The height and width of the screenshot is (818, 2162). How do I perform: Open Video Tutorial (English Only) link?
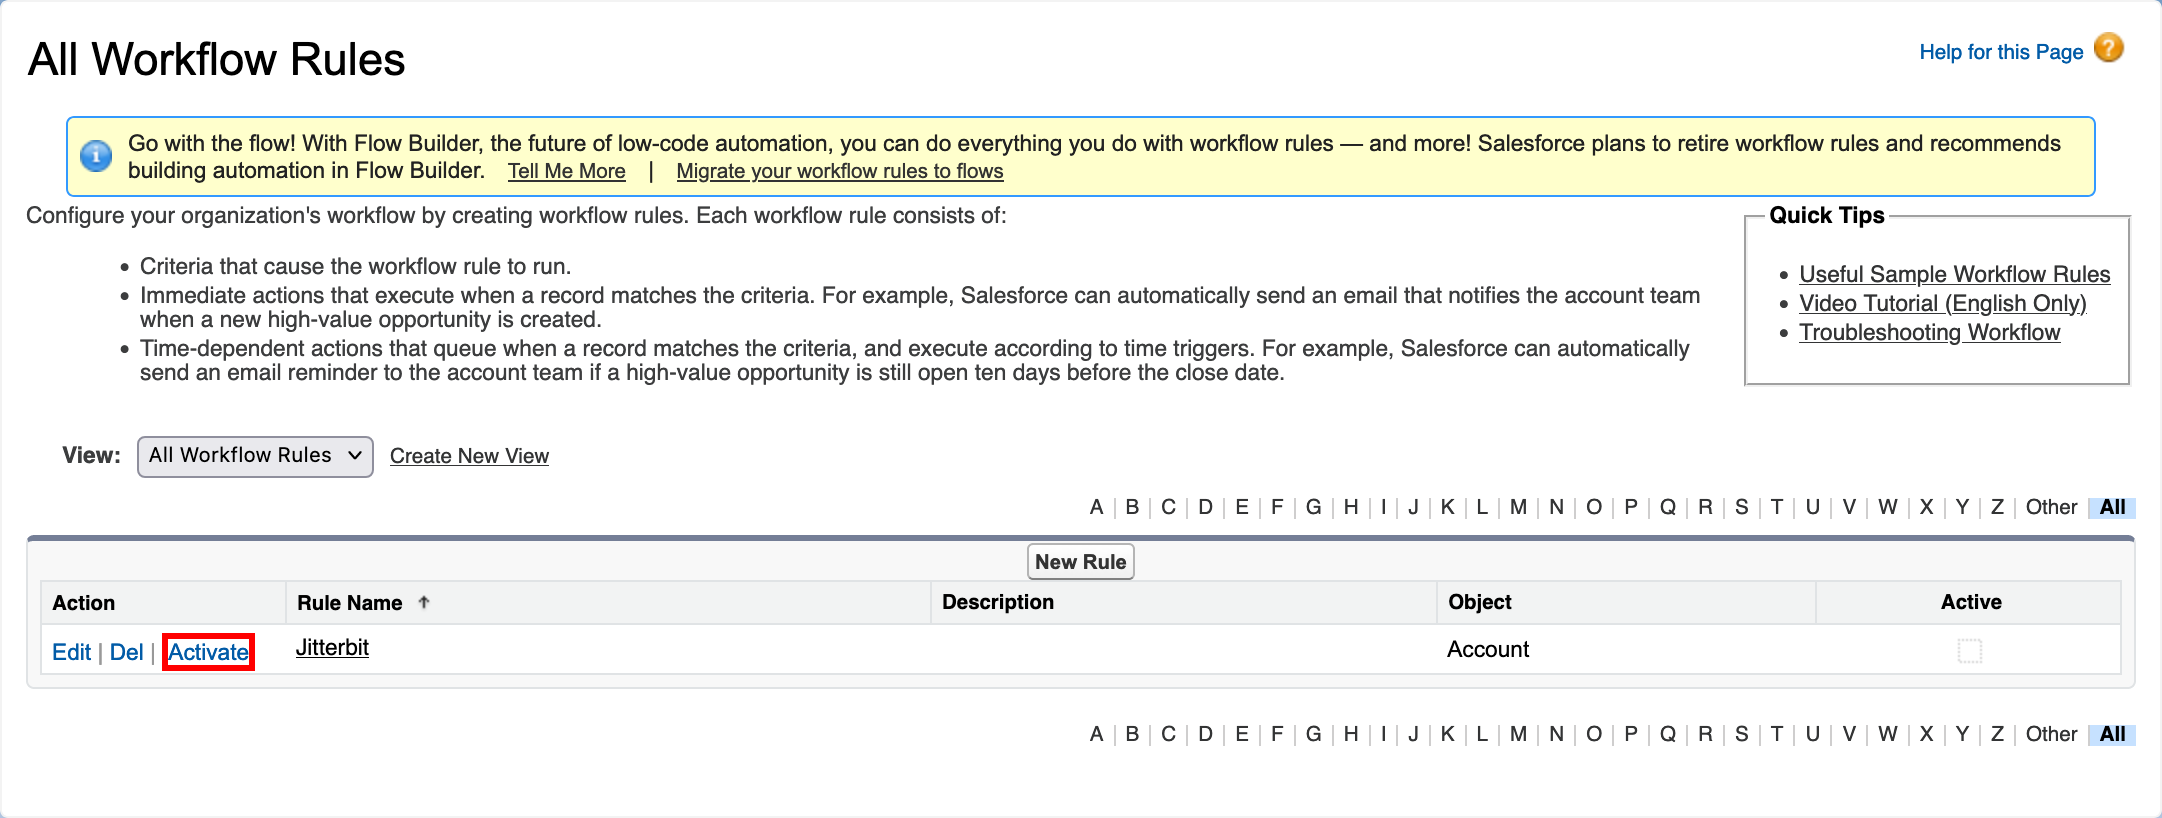(1943, 303)
